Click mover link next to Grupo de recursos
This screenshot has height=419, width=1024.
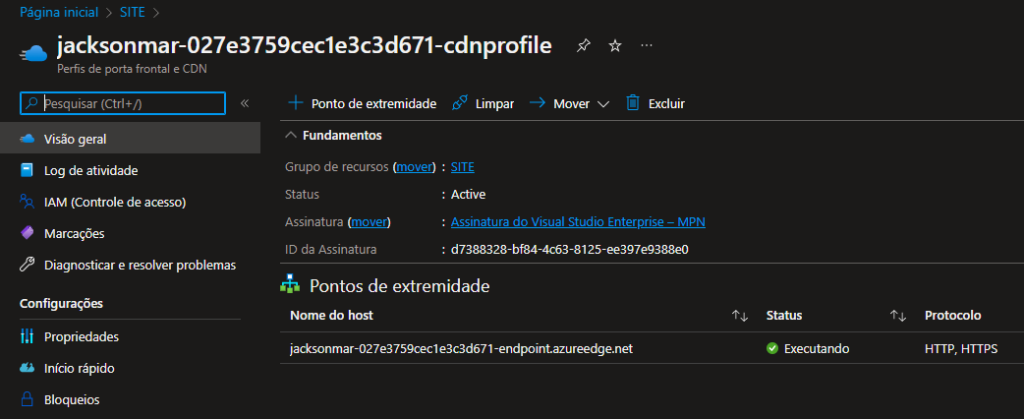coord(414,167)
